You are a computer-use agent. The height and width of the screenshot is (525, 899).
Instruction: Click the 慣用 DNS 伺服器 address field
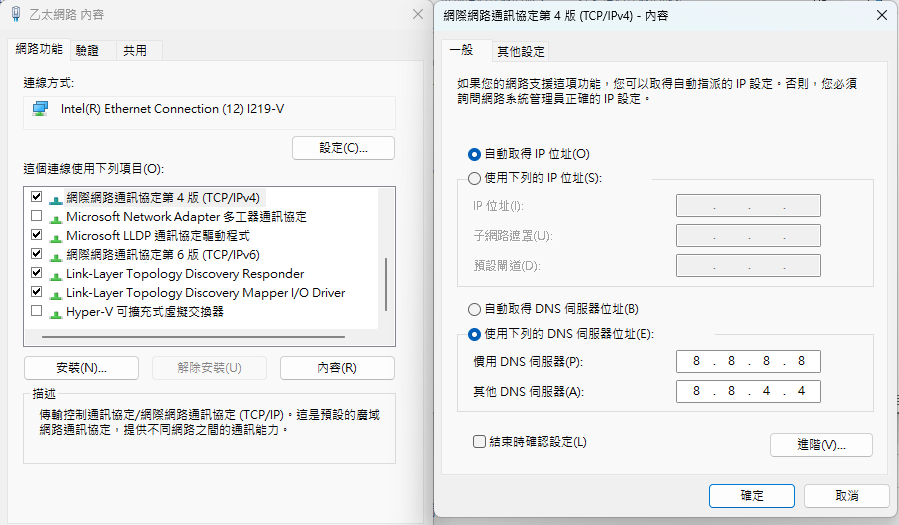click(x=748, y=361)
